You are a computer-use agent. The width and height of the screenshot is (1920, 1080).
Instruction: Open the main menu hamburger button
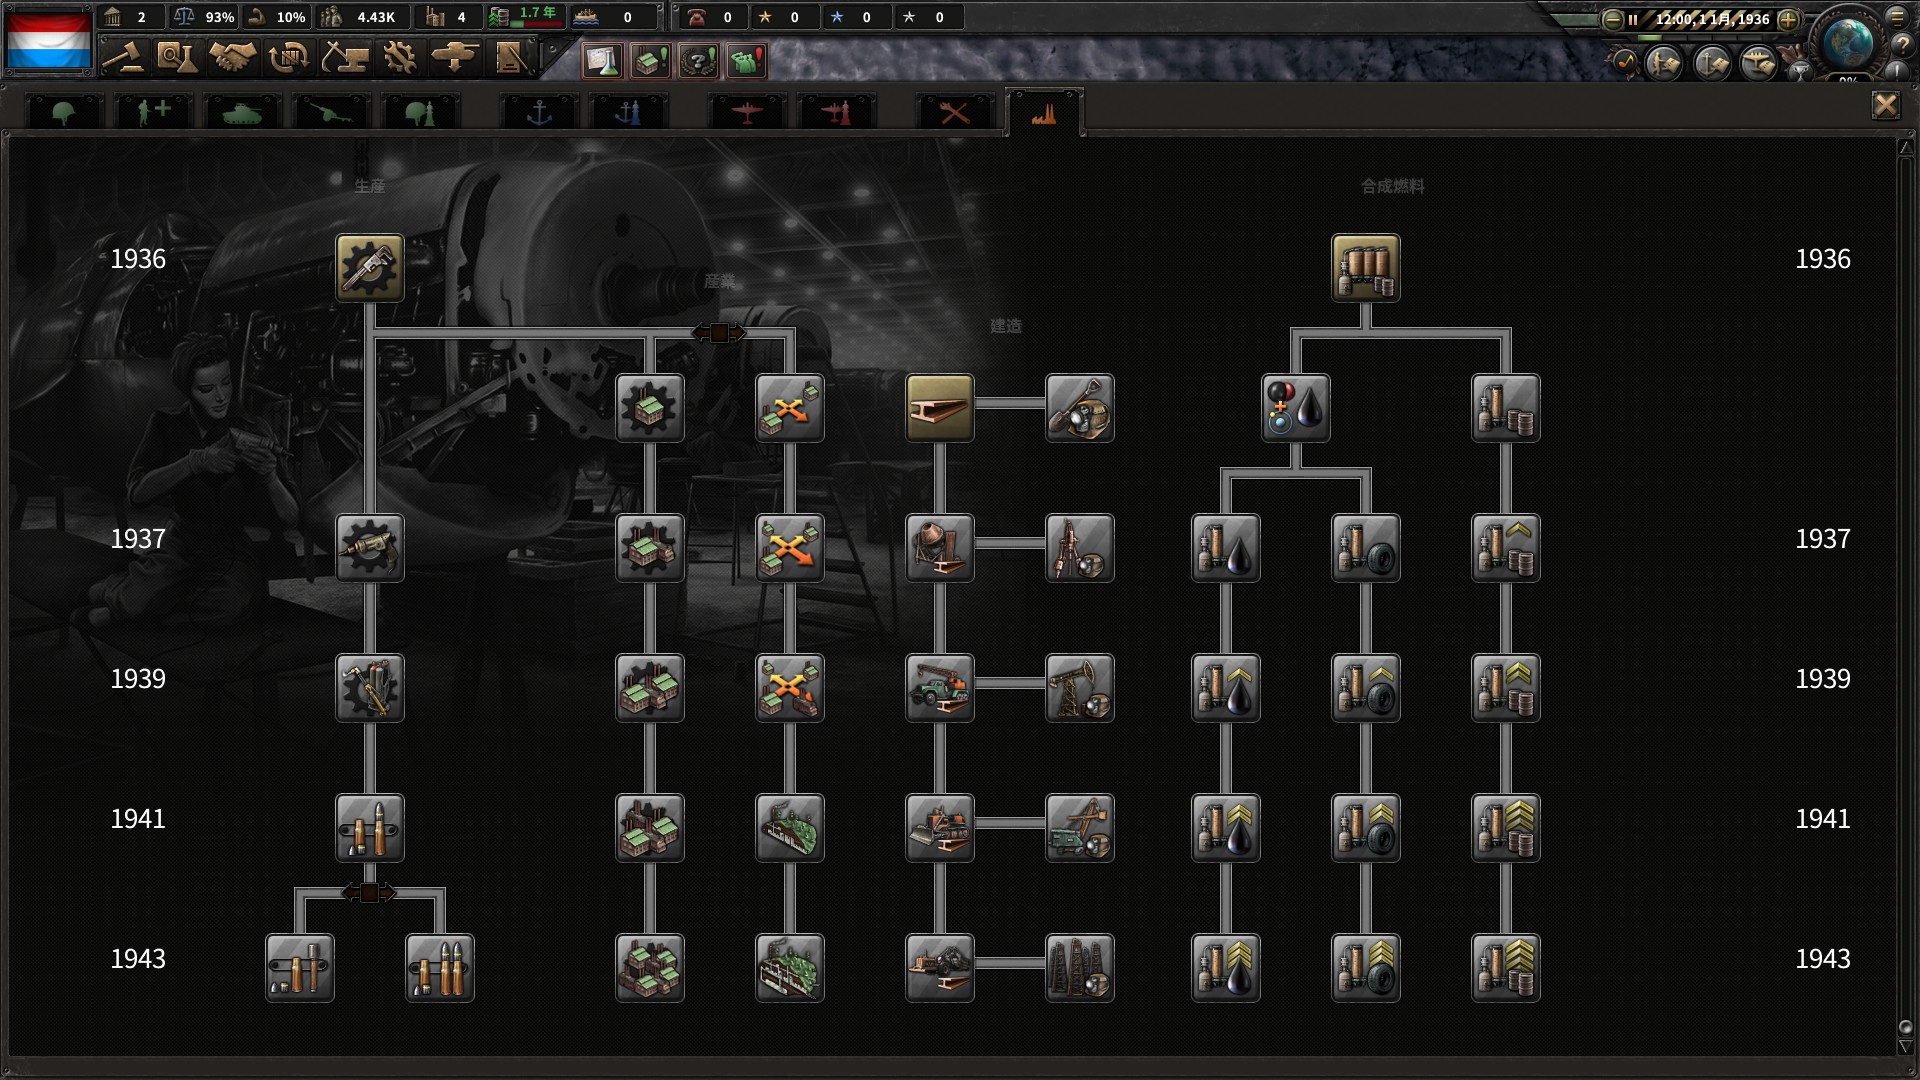pos(1897,17)
